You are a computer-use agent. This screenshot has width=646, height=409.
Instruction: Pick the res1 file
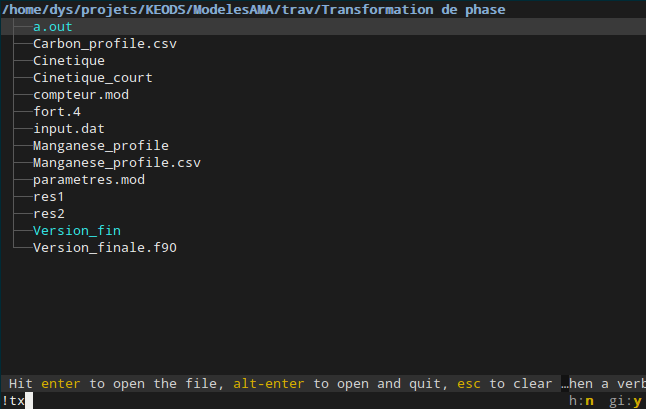[x=49, y=196]
